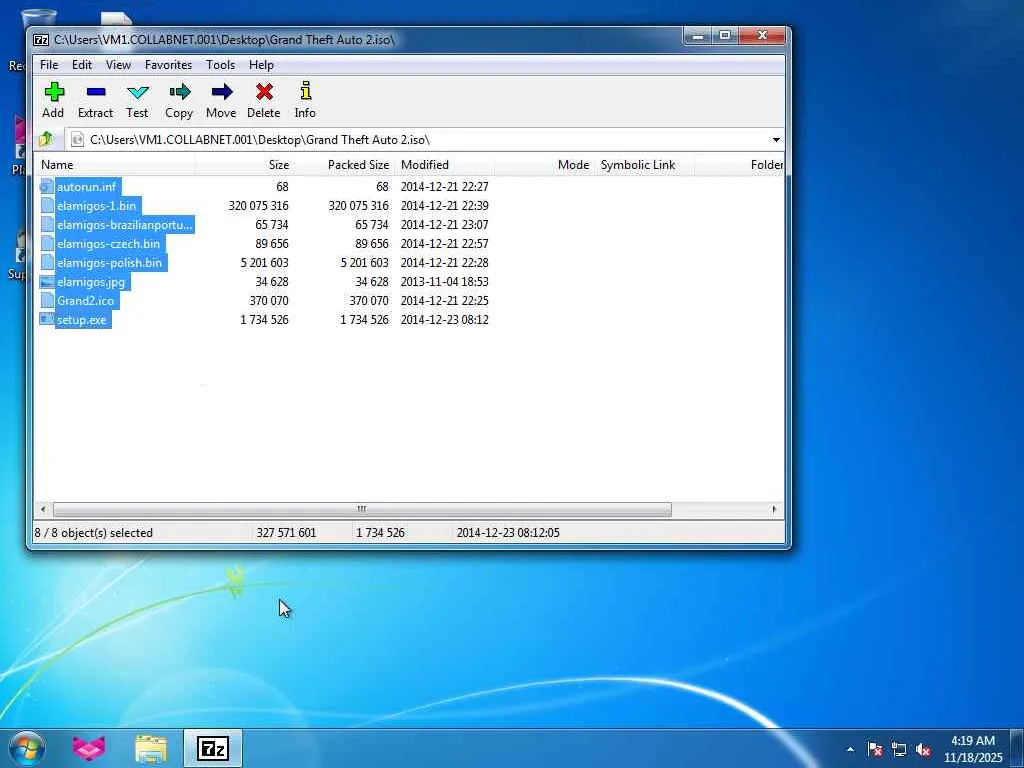
Task: Sort by Modified column header
Action: (x=444, y=165)
